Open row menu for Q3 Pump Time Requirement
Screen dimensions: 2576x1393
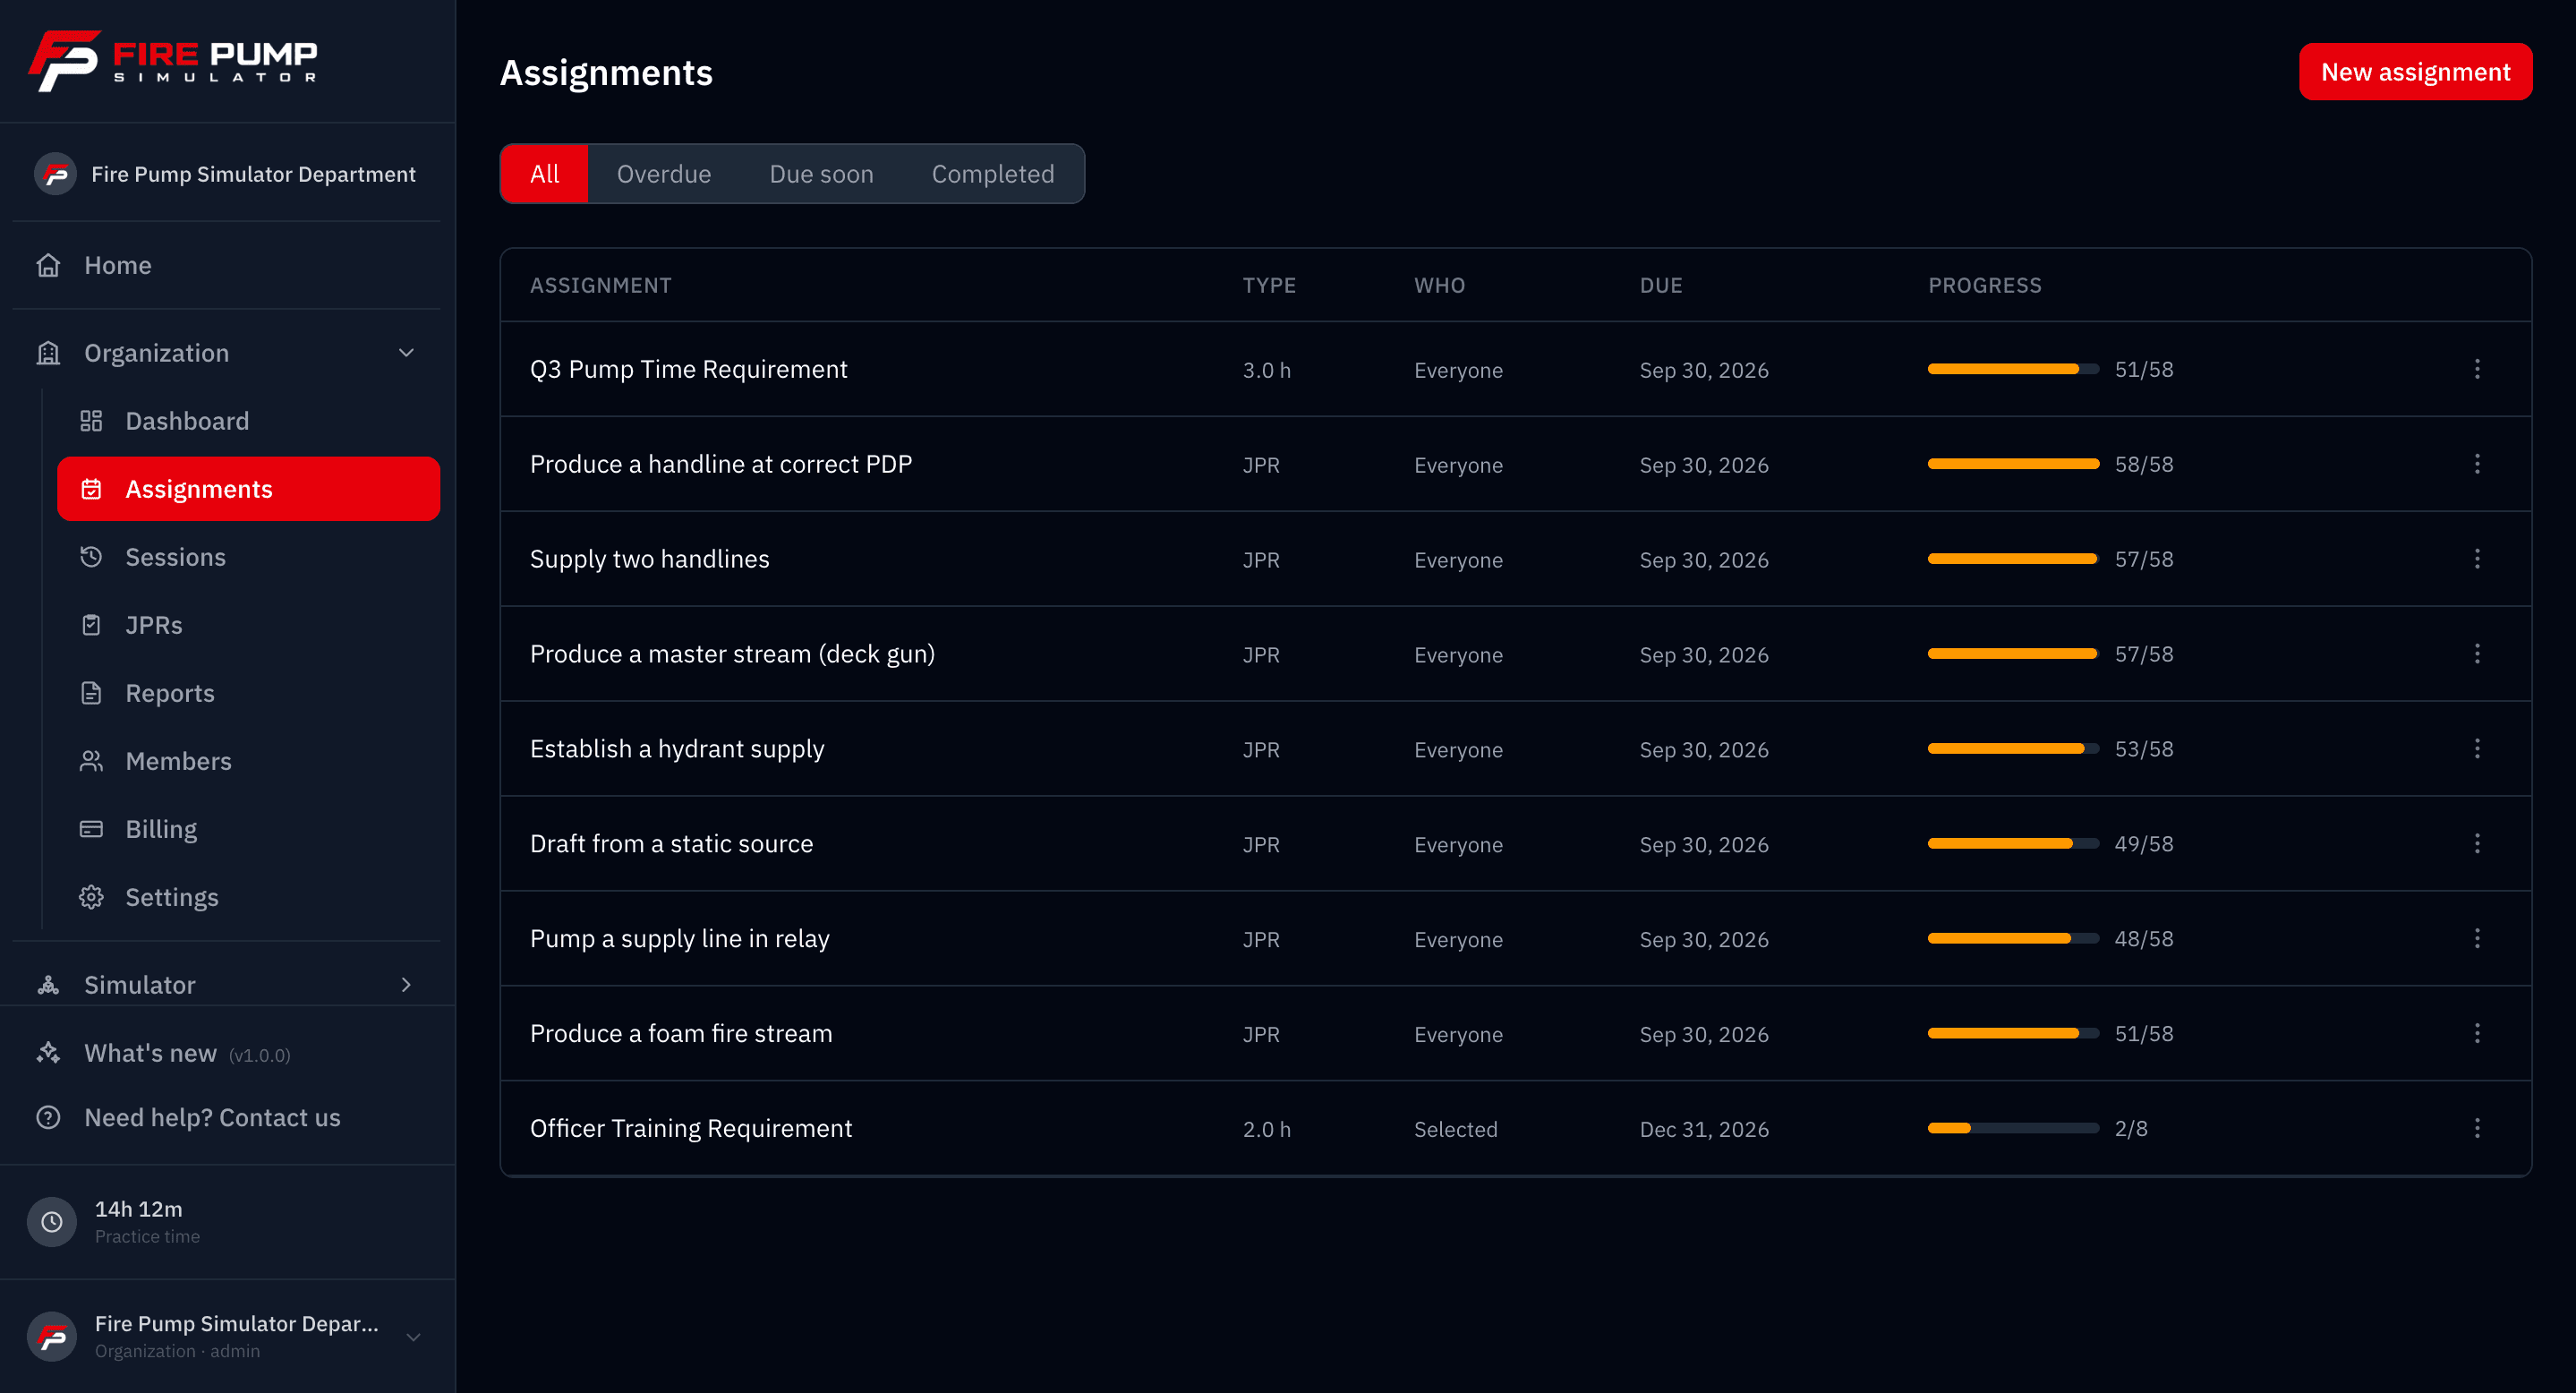(2477, 369)
